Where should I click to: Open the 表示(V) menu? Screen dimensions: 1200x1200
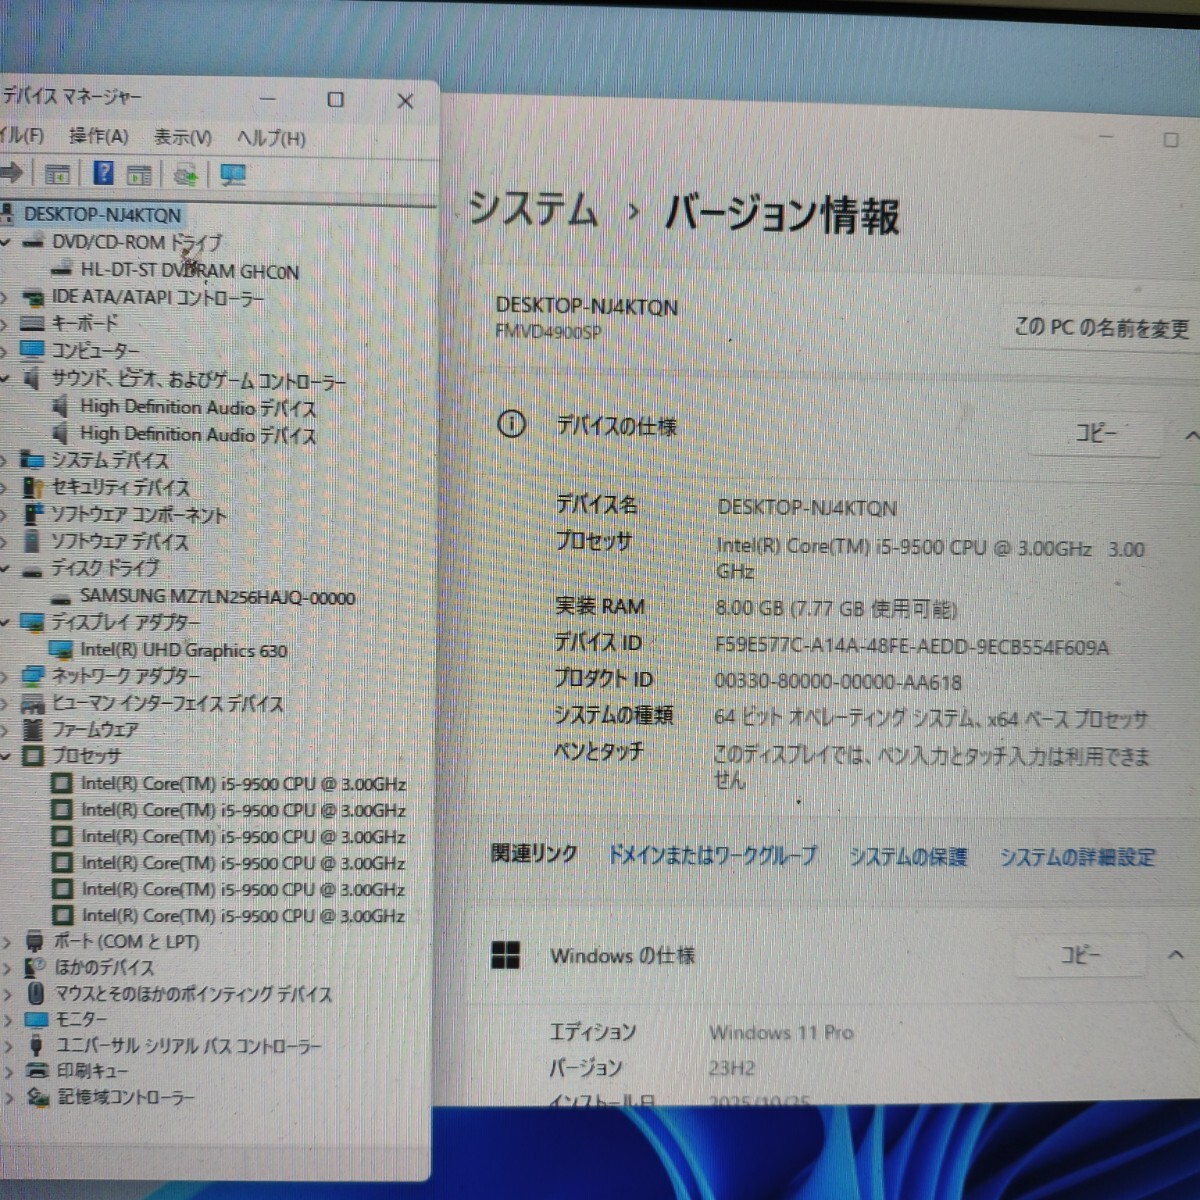pos(182,137)
